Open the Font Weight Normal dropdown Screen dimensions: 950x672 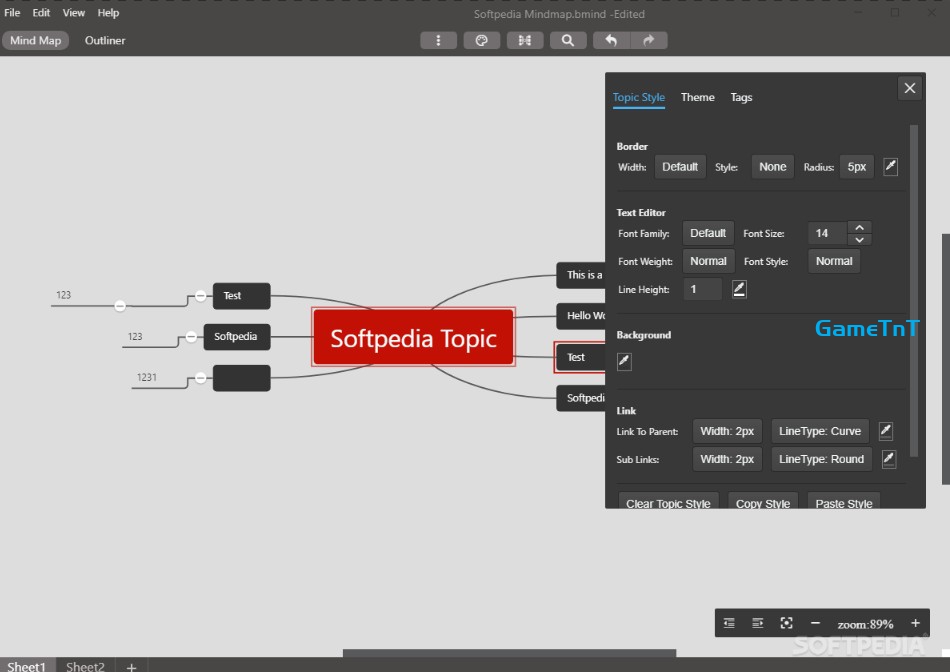coord(708,261)
